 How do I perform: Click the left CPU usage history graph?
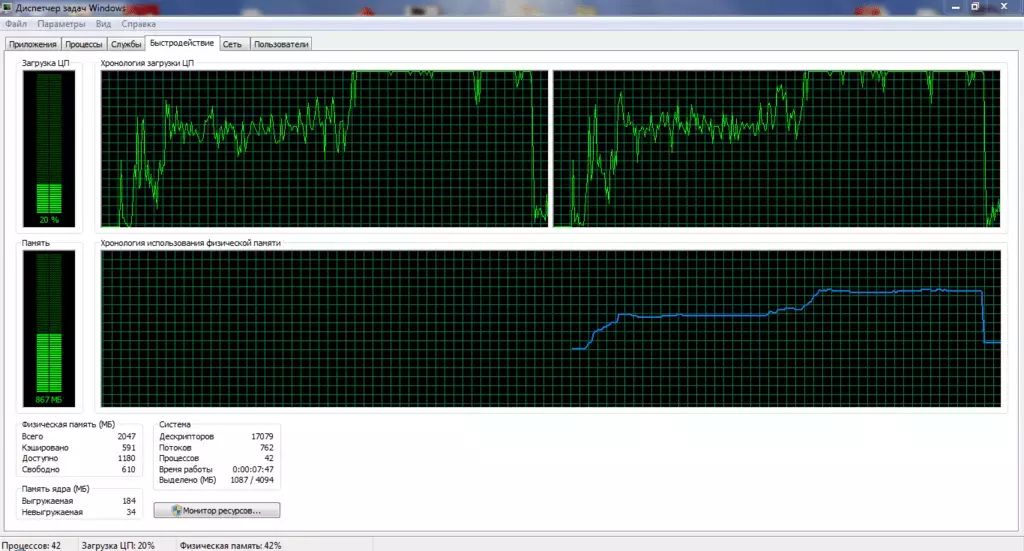pos(325,149)
